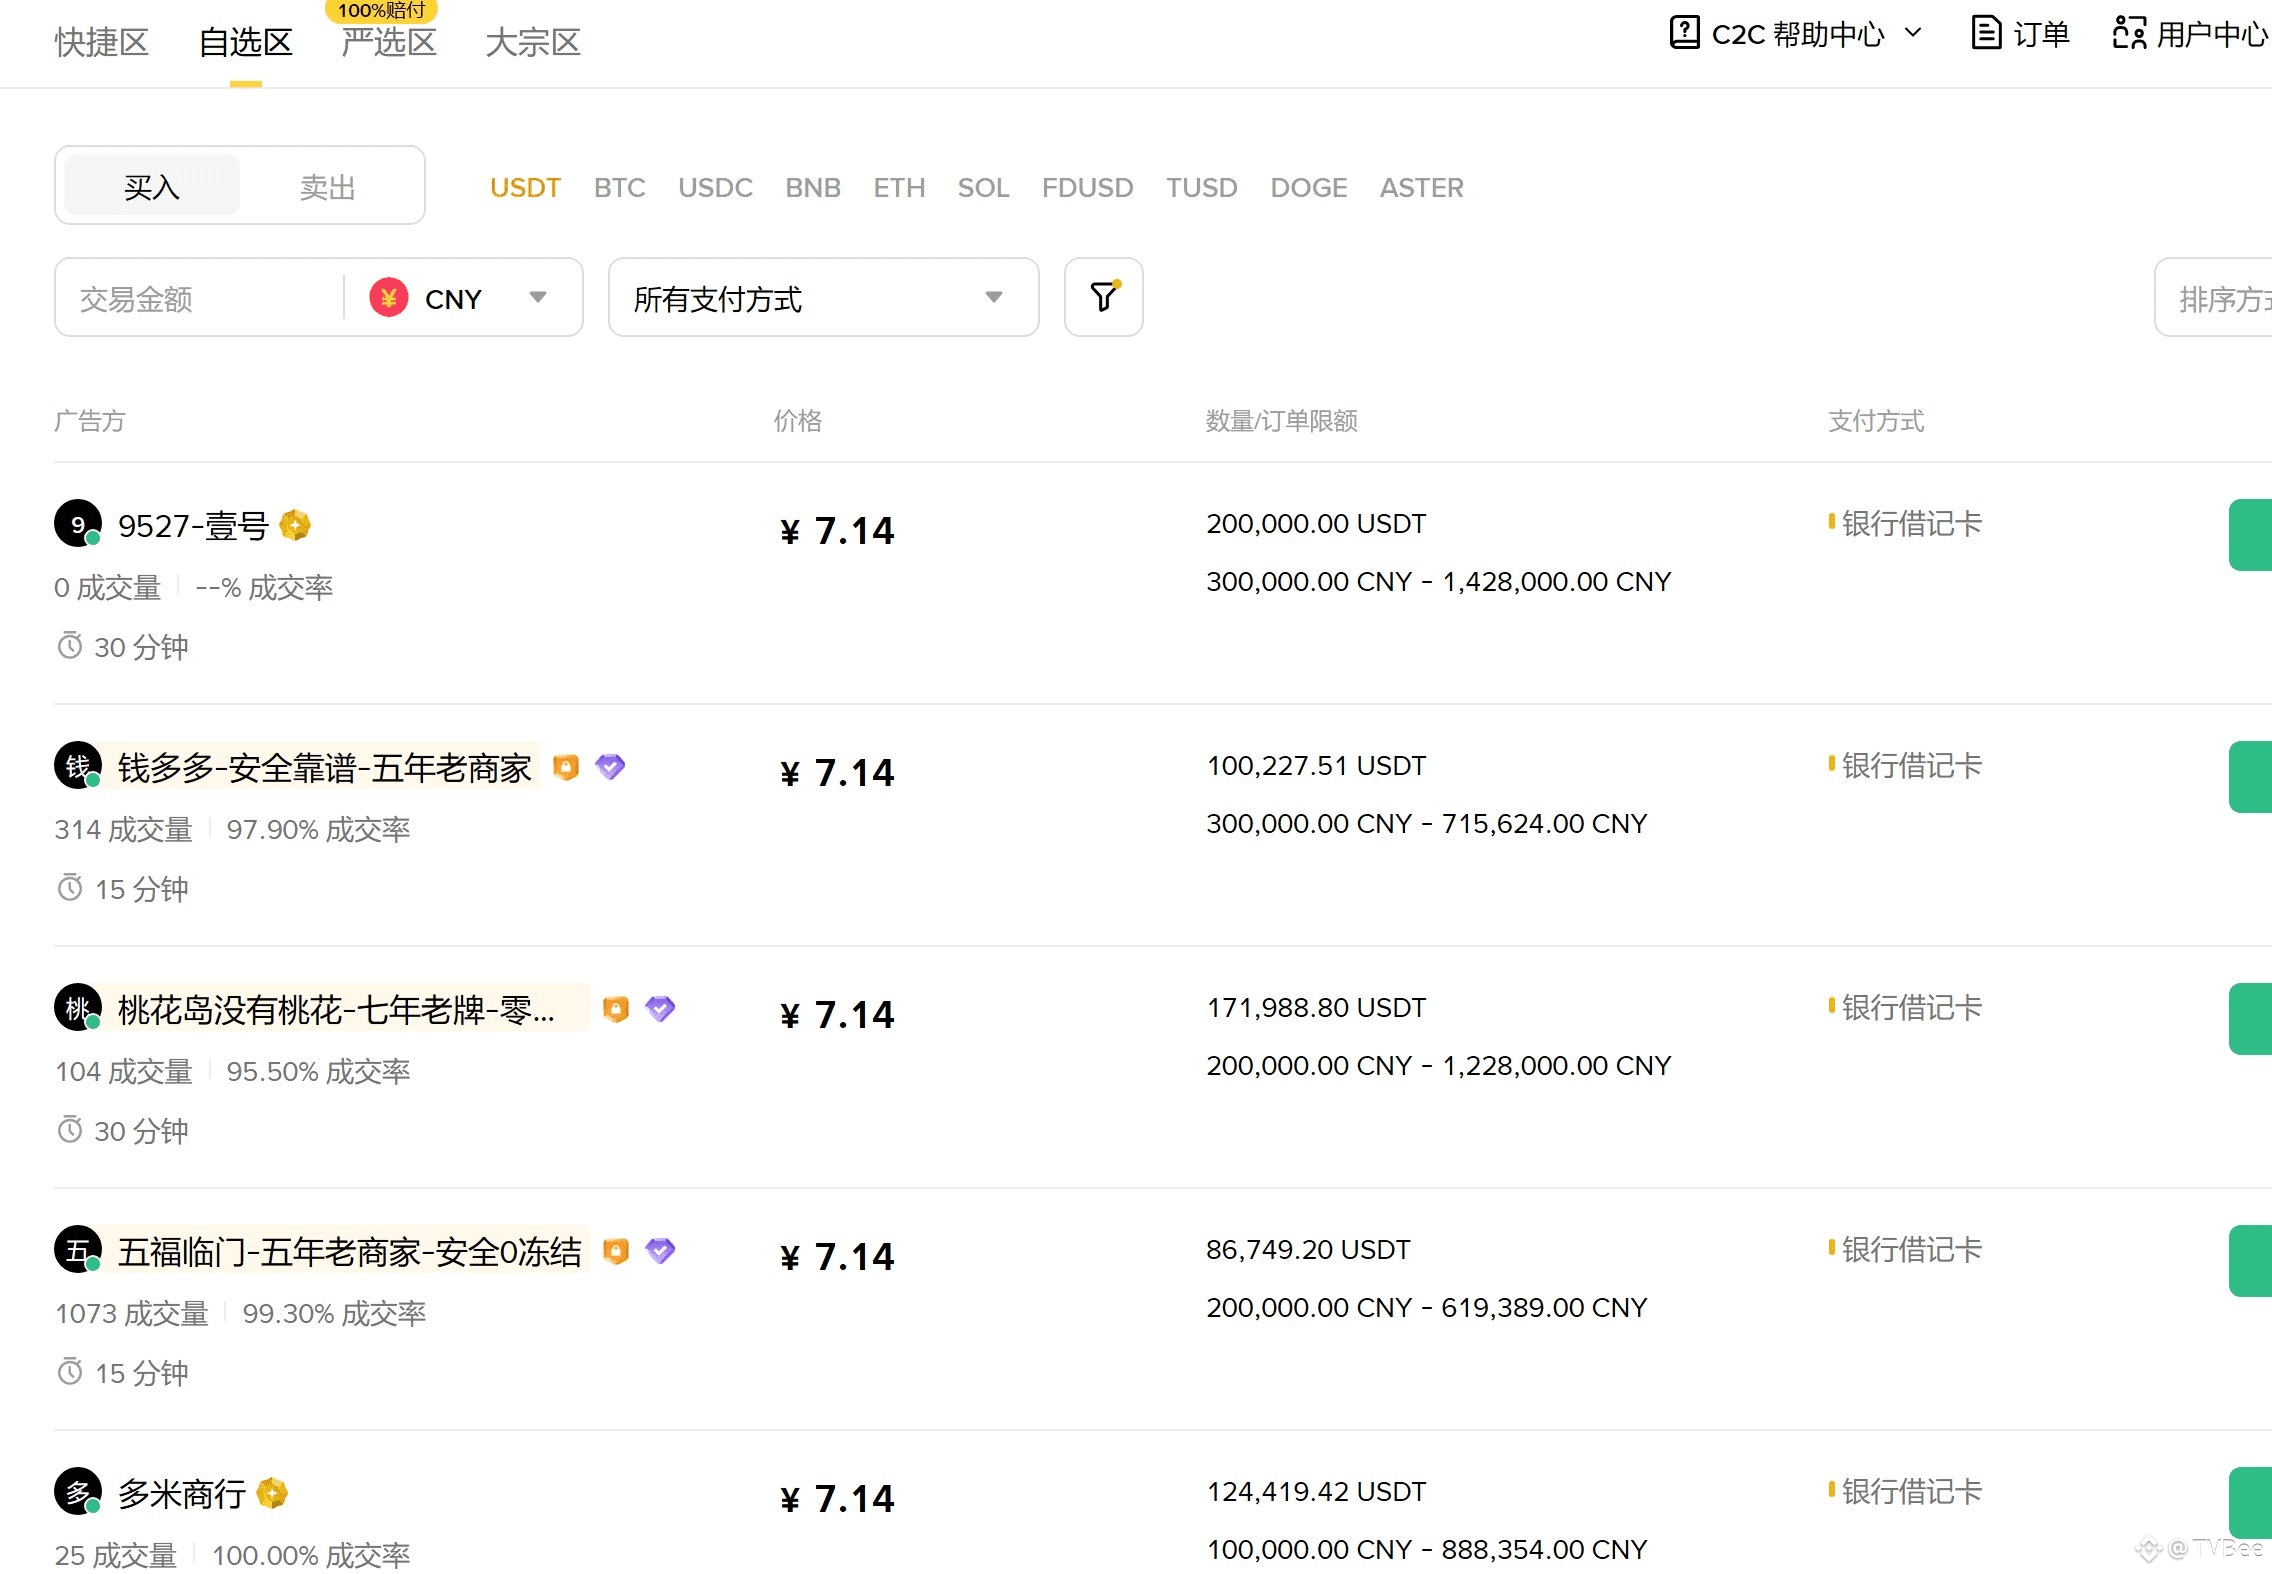Open the 所有支付方式 payment dropdown

(822, 298)
